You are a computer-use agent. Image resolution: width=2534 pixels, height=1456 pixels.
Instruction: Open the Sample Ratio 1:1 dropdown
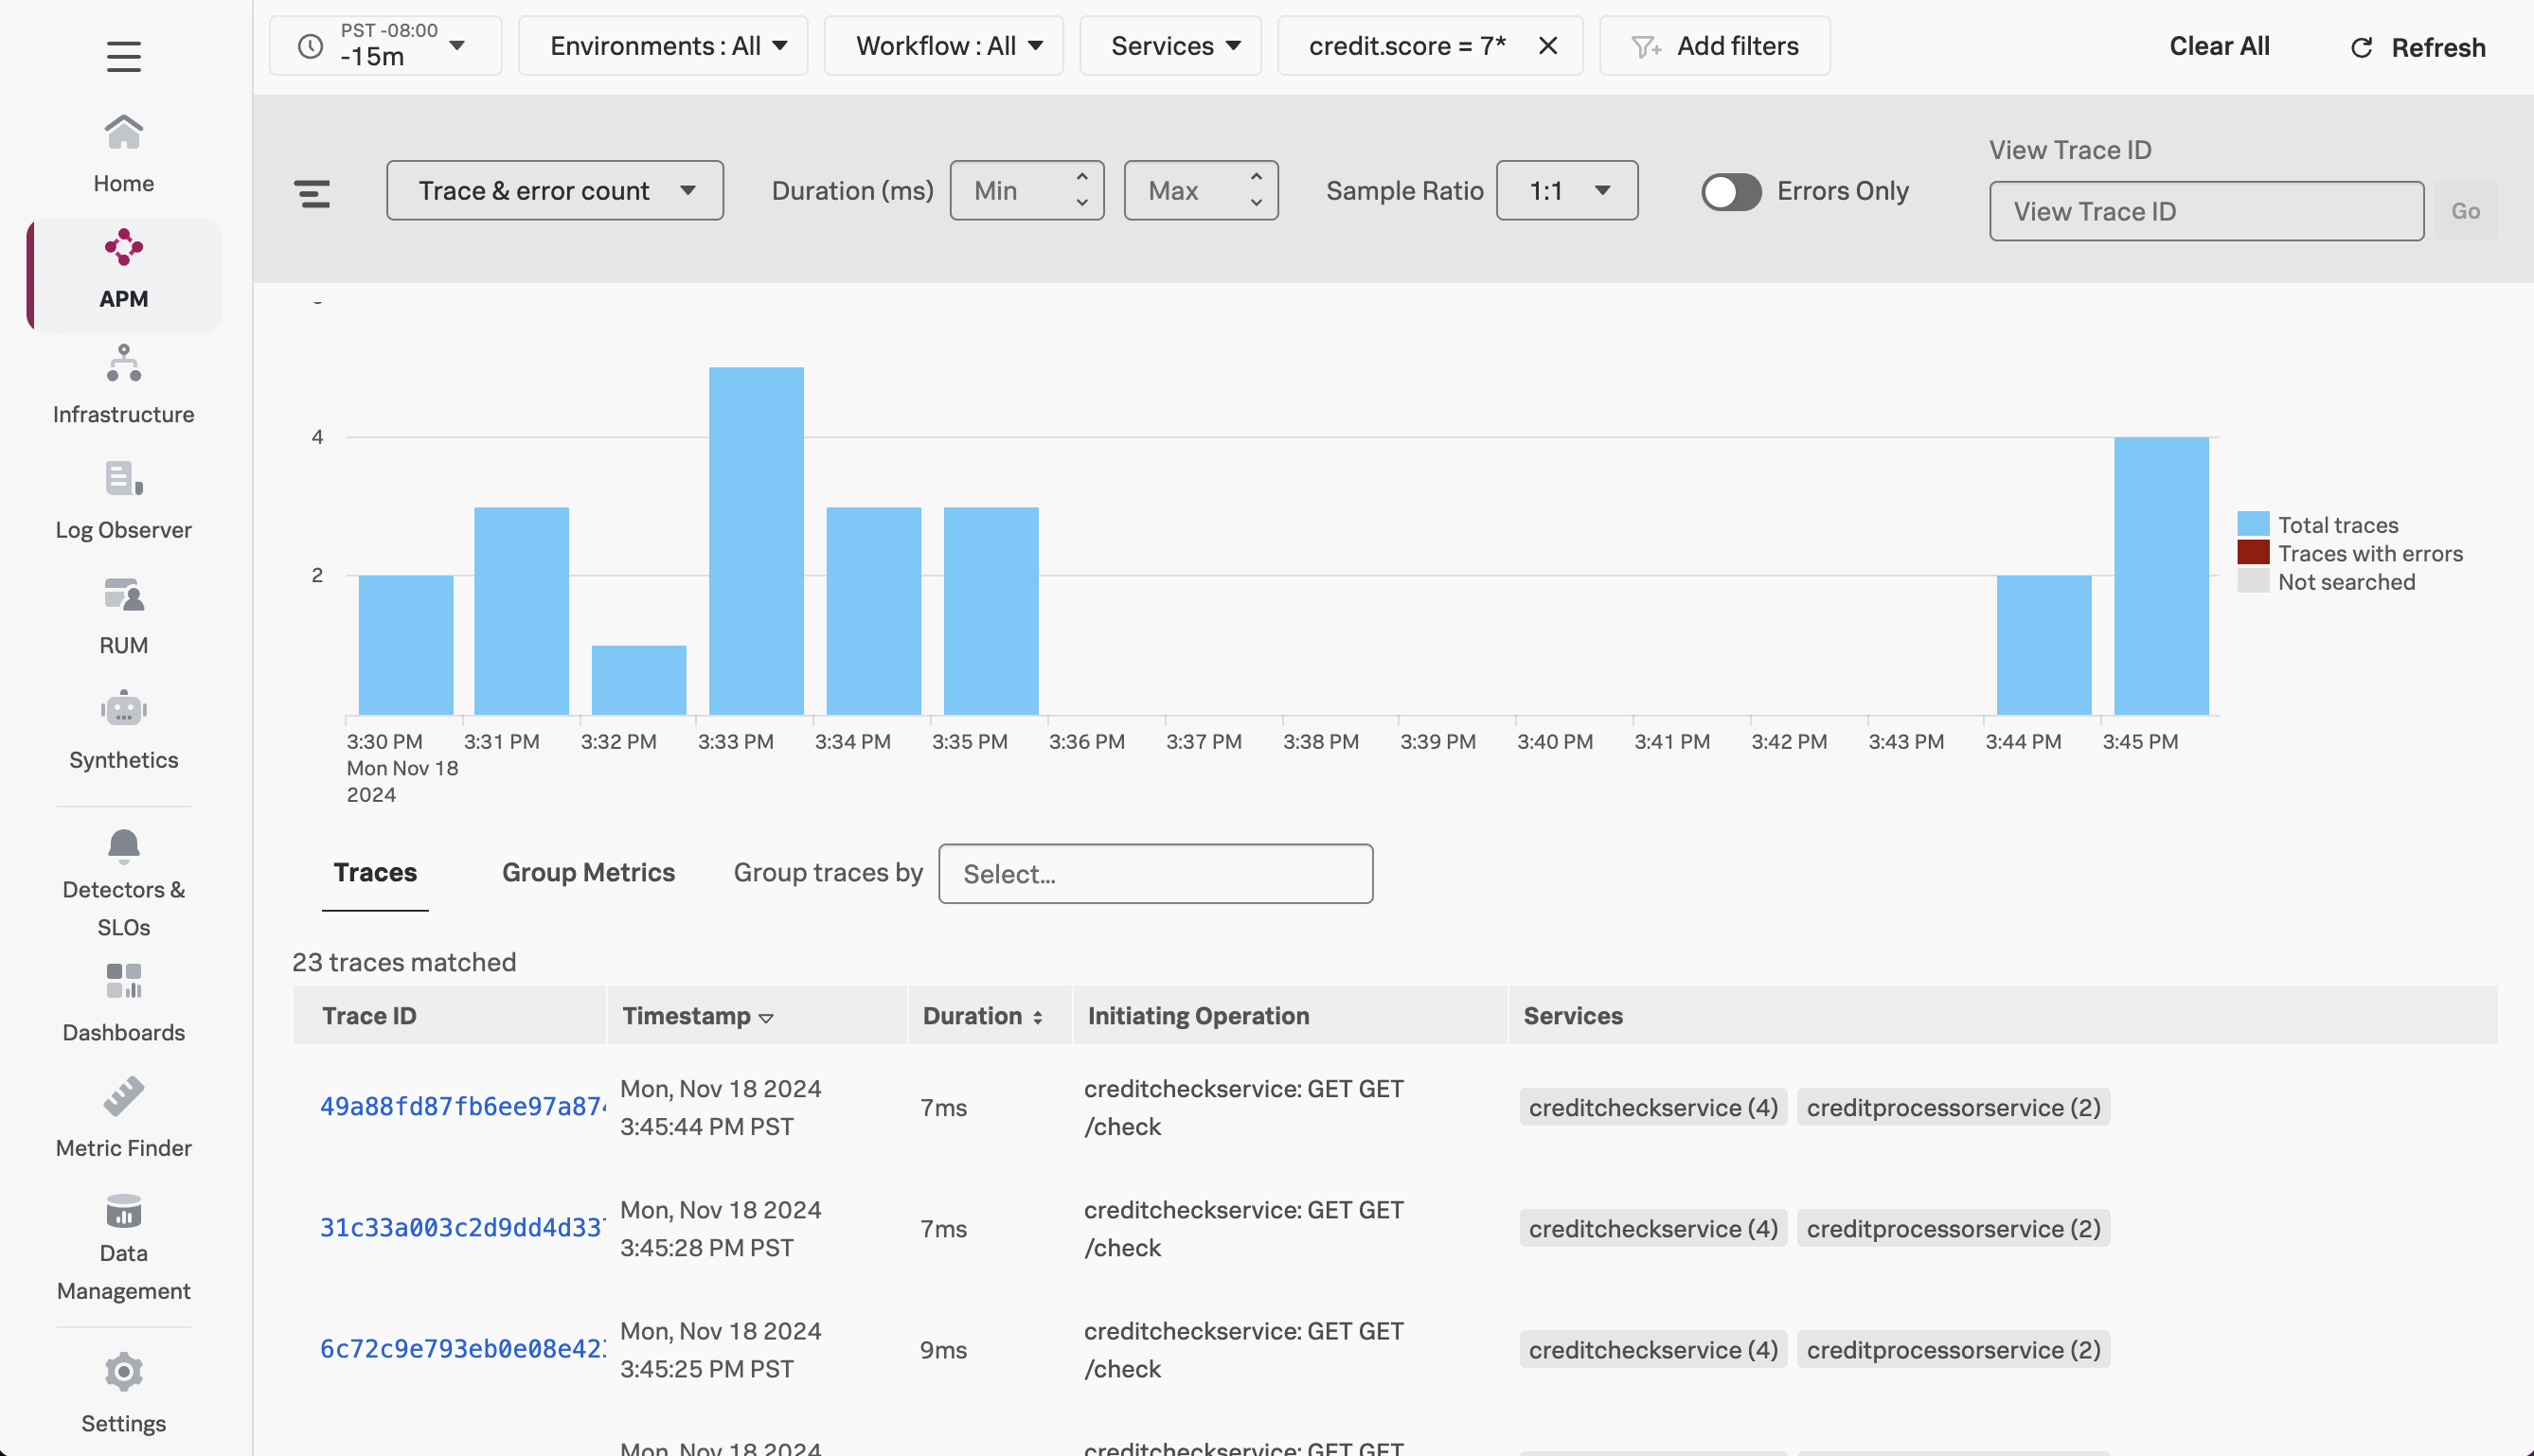[x=1566, y=191]
